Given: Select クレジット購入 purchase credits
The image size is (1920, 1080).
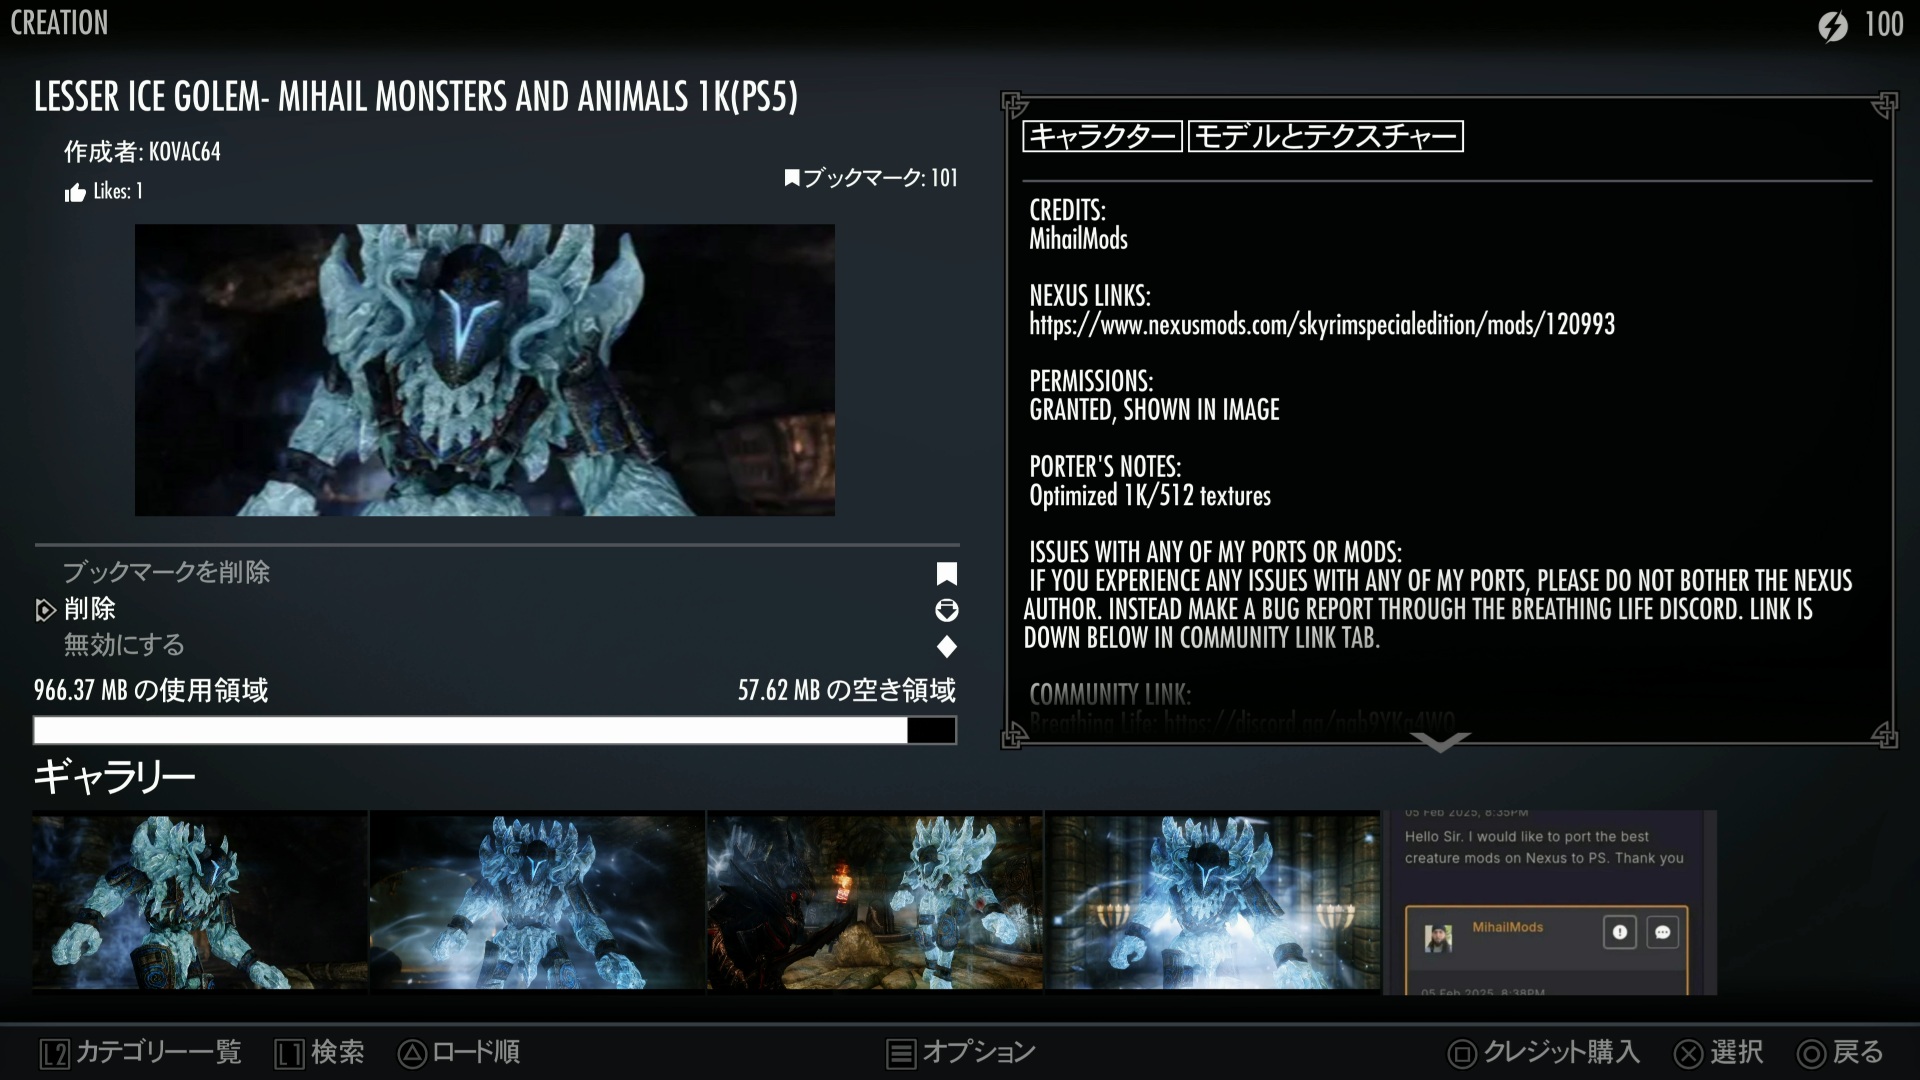Looking at the screenshot, I should tap(1544, 1052).
